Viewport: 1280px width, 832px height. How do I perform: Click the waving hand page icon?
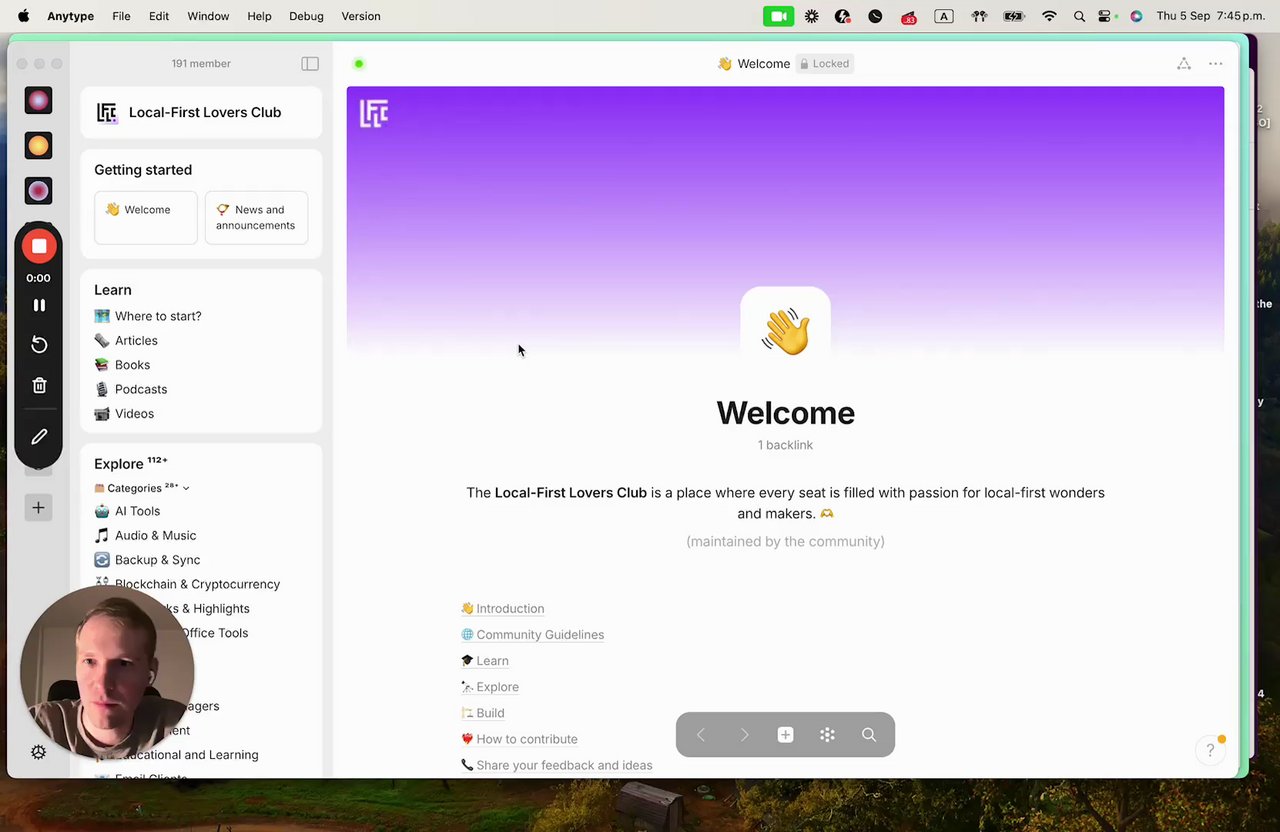[x=785, y=332]
